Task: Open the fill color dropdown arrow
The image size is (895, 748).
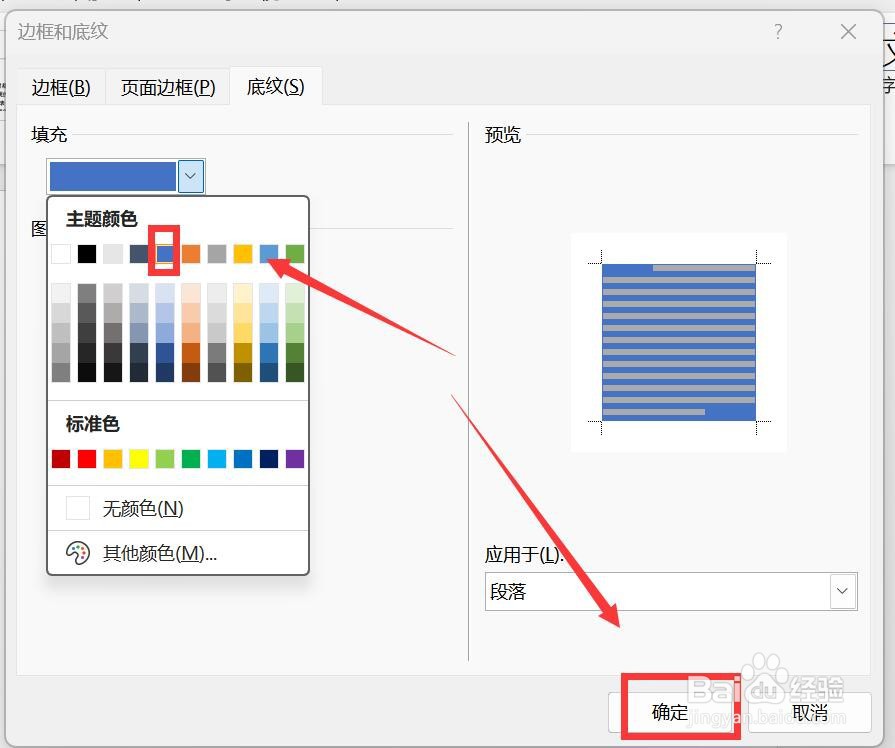Action: pyautogui.click(x=189, y=176)
